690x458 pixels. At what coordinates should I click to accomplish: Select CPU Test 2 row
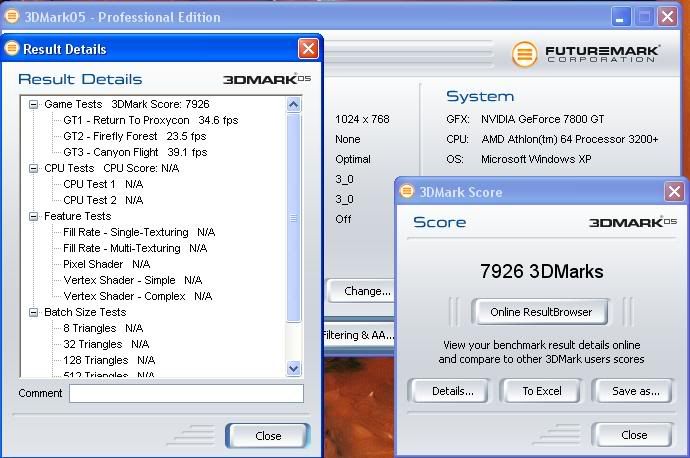[x=103, y=201]
